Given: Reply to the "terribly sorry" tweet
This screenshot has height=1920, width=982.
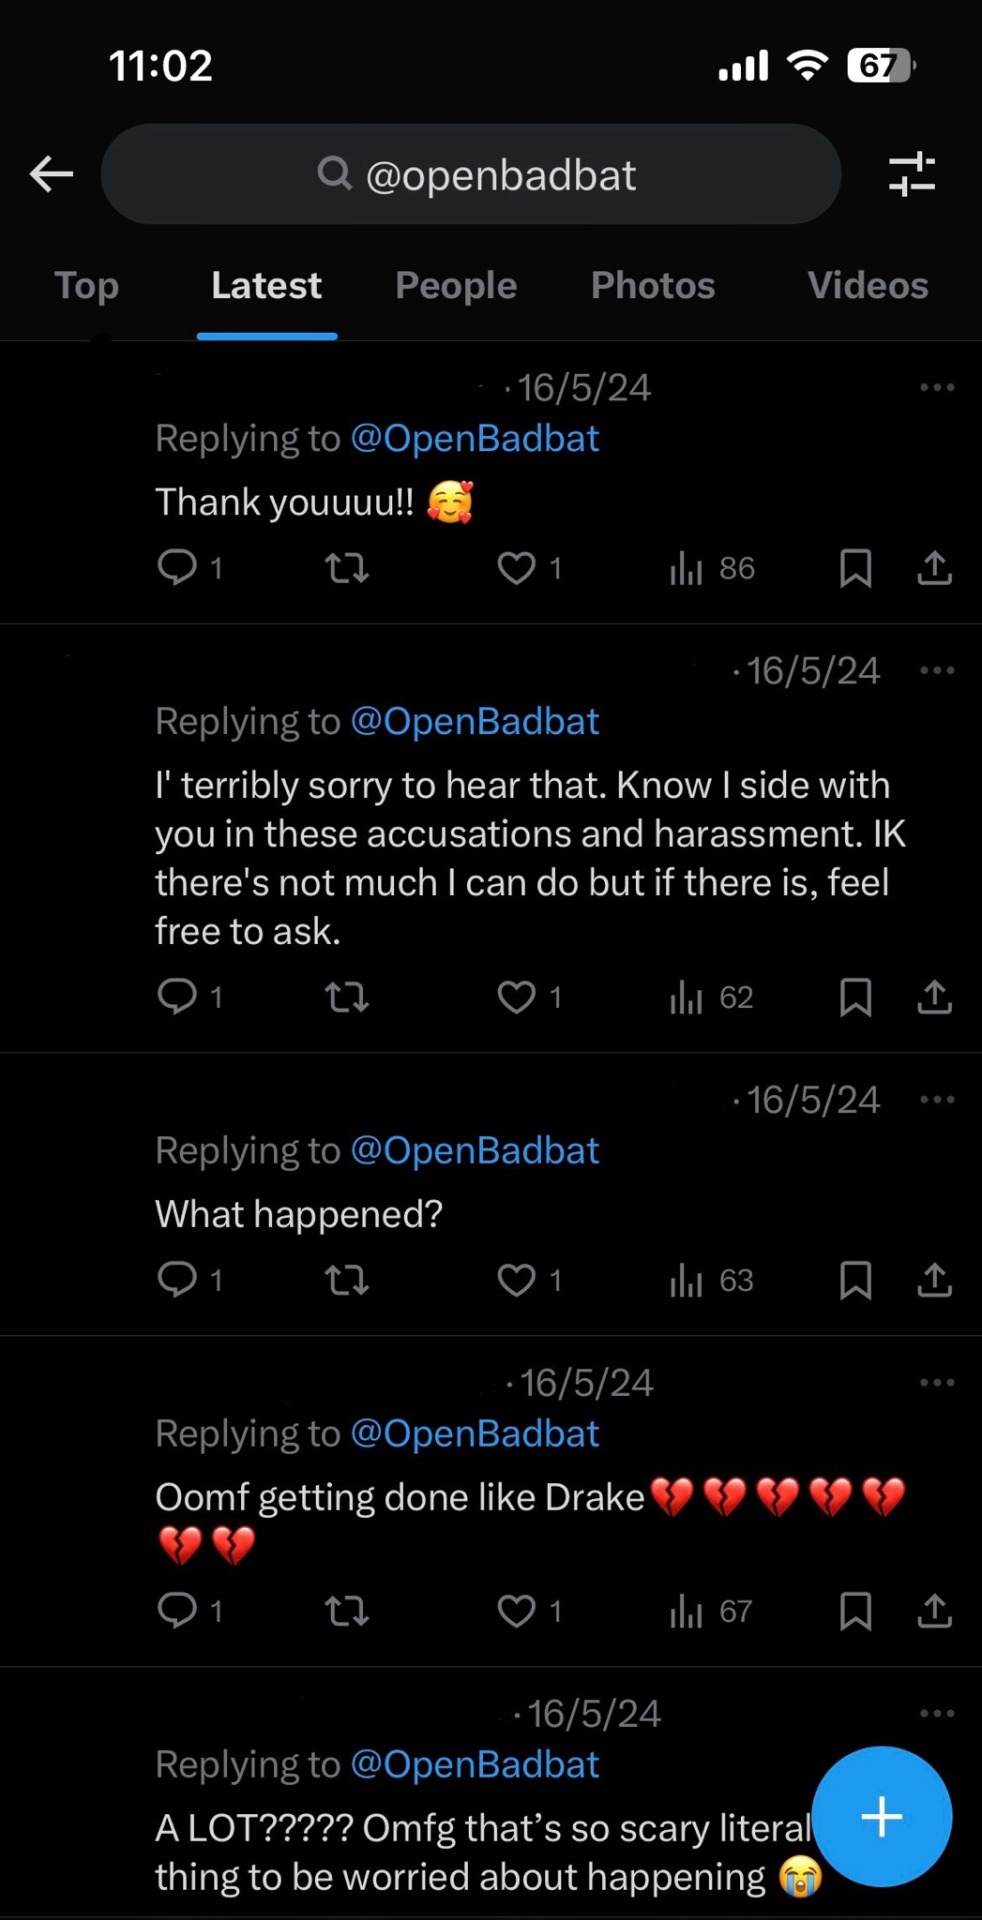Looking at the screenshot, I should tap(178, 997).
